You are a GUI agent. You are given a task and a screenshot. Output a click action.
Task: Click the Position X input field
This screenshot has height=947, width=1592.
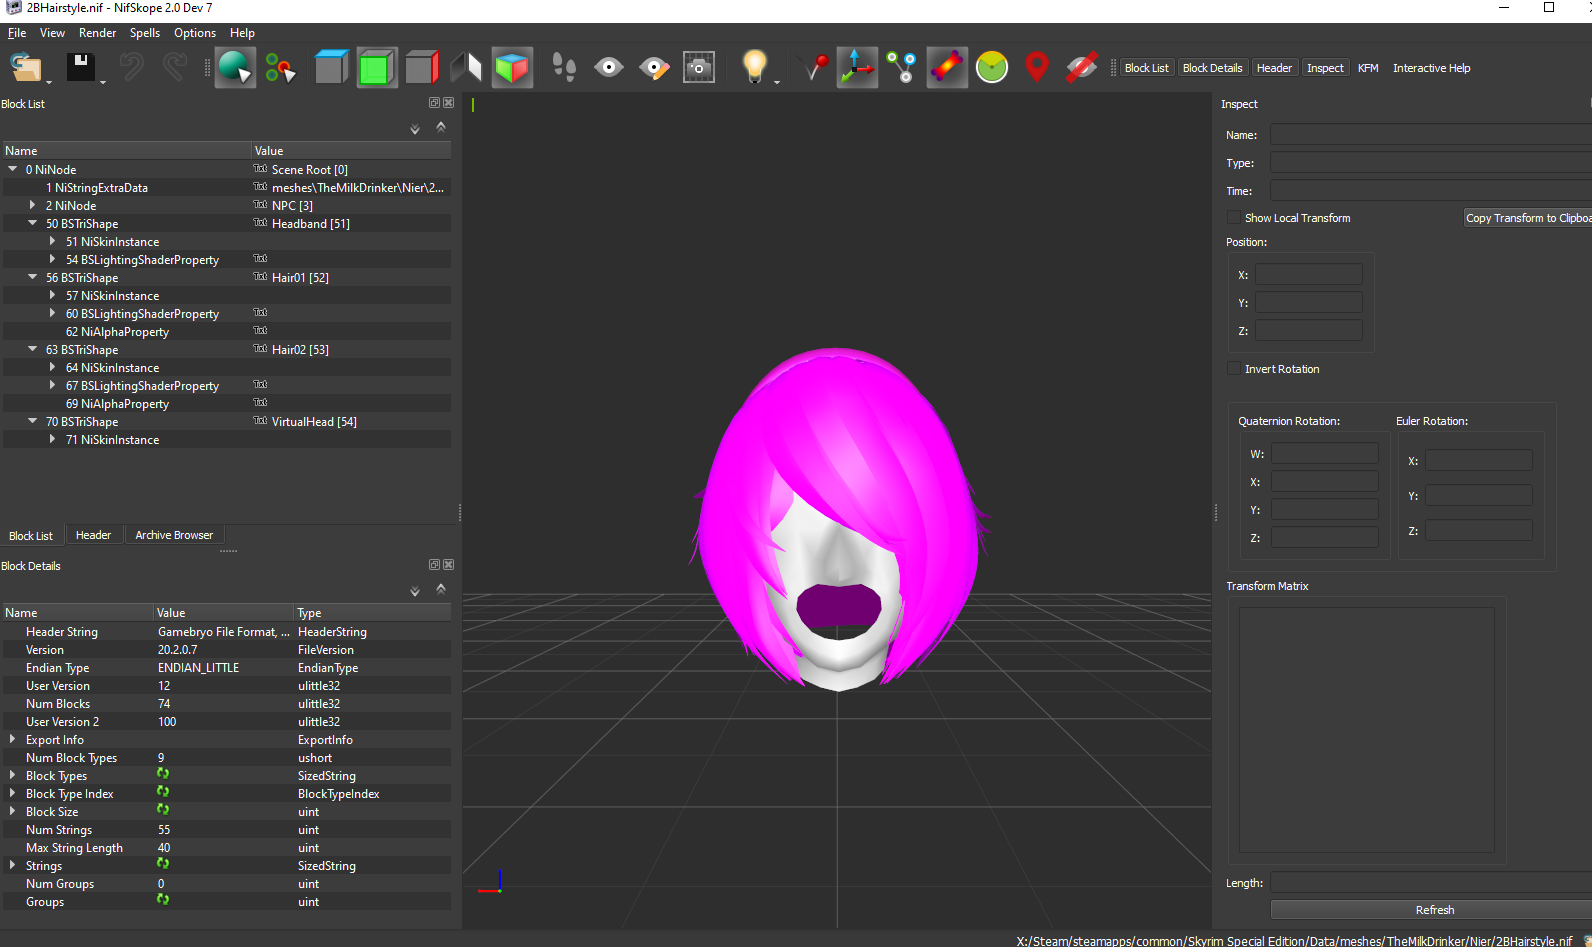point(1309,274)
